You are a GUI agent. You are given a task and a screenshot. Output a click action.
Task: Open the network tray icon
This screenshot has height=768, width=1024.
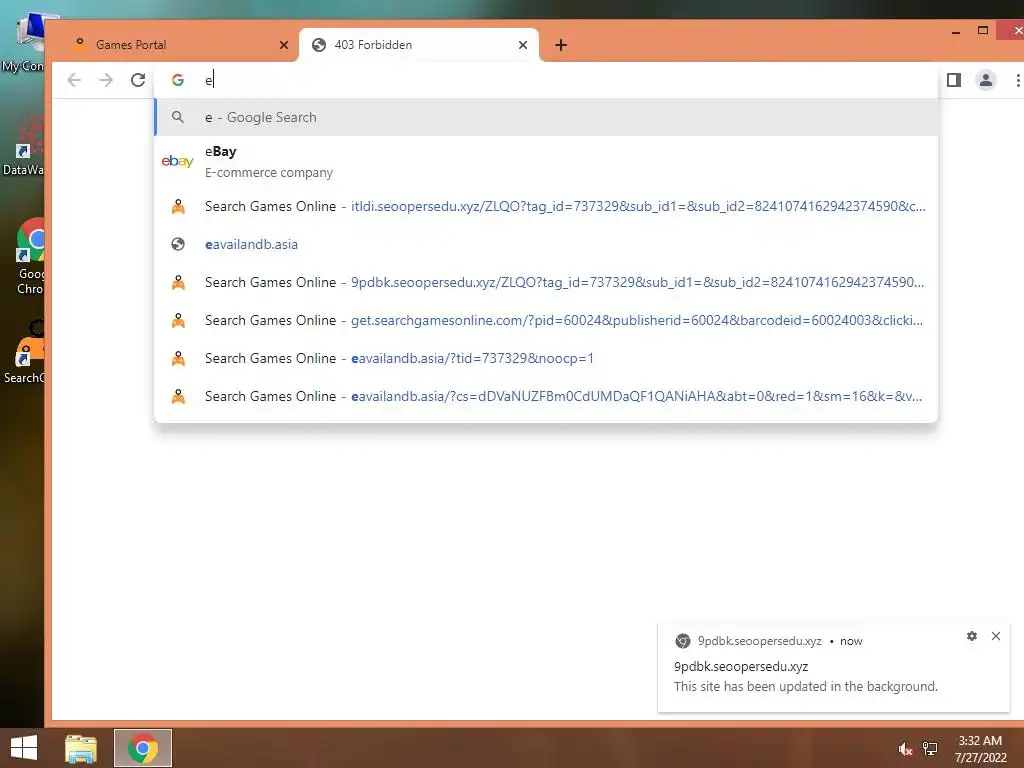(x=930, y=749)
